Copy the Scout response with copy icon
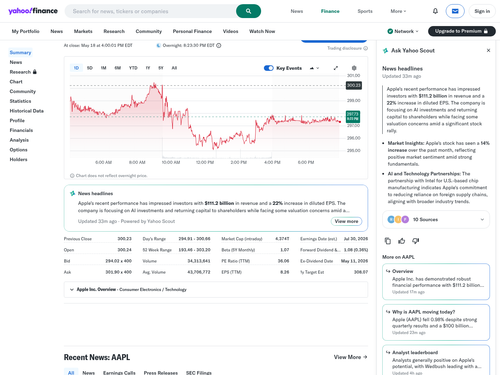Image resolution: width=500 pixels, height=375 pixels. (x=388, y=241)
